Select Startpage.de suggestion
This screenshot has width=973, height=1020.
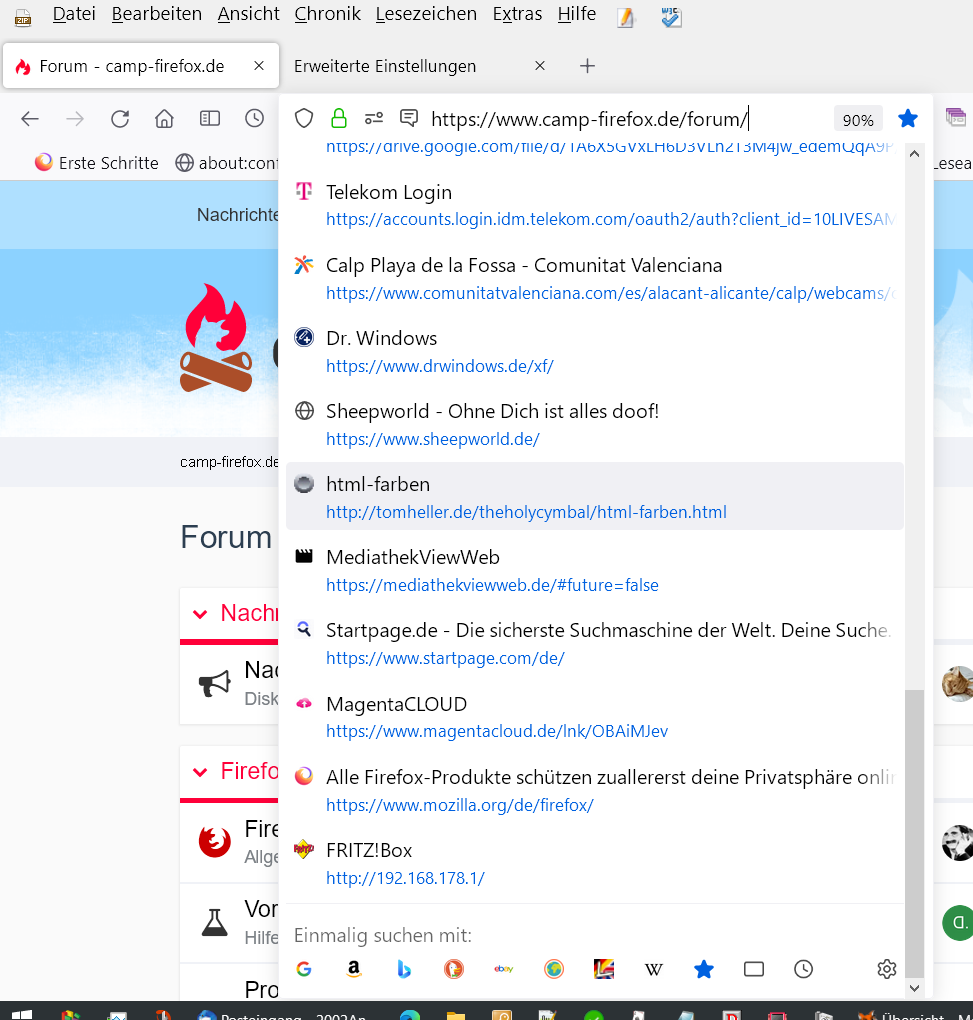click(x=595, y=643)
